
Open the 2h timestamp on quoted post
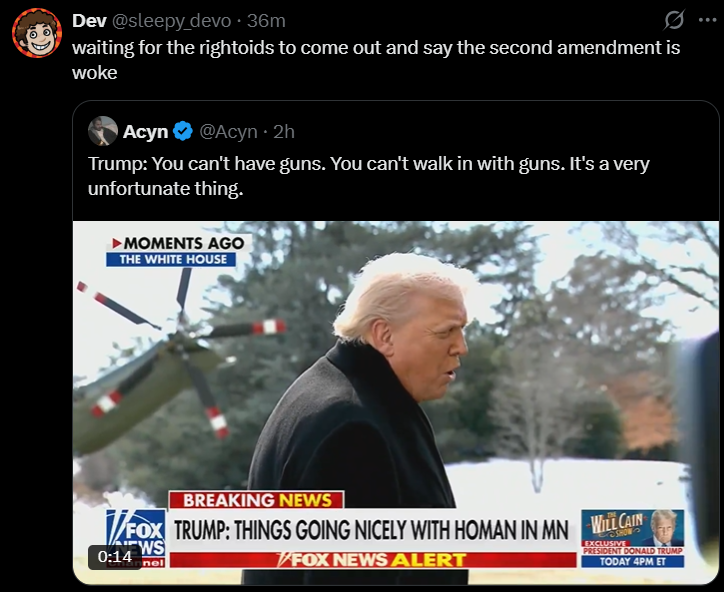point(284,132)
